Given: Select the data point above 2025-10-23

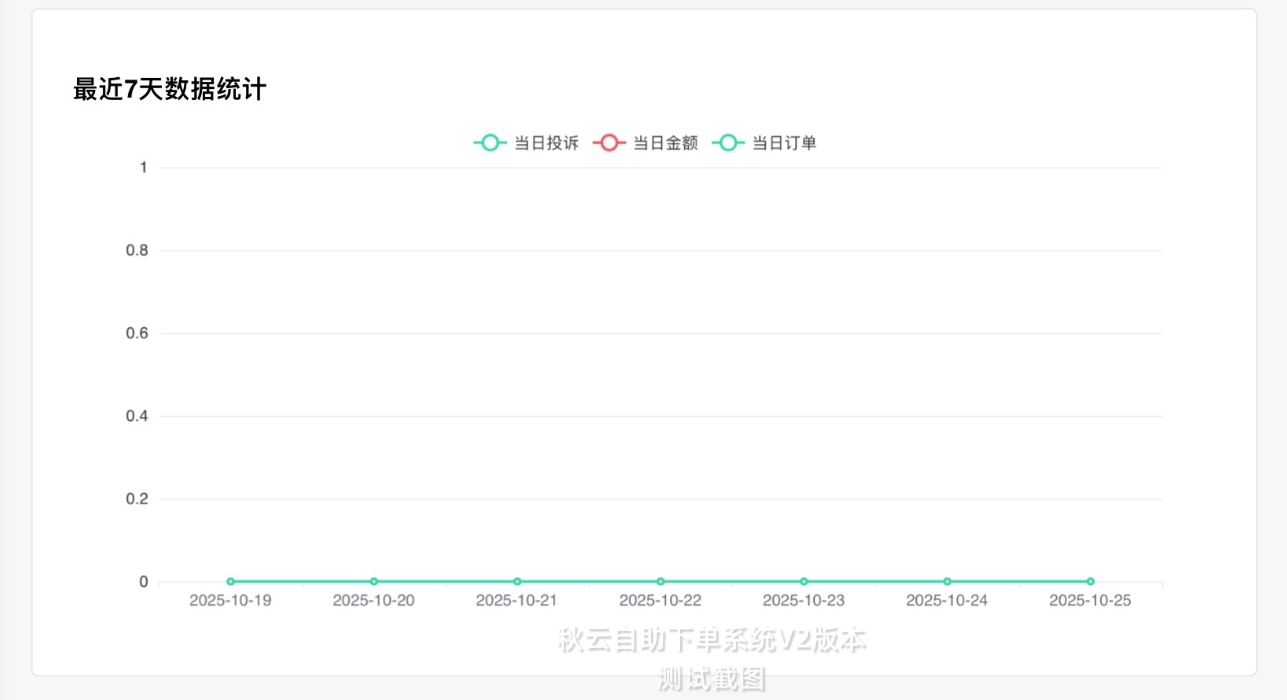Looking at the screenshot, I should [x=803, y=580].
